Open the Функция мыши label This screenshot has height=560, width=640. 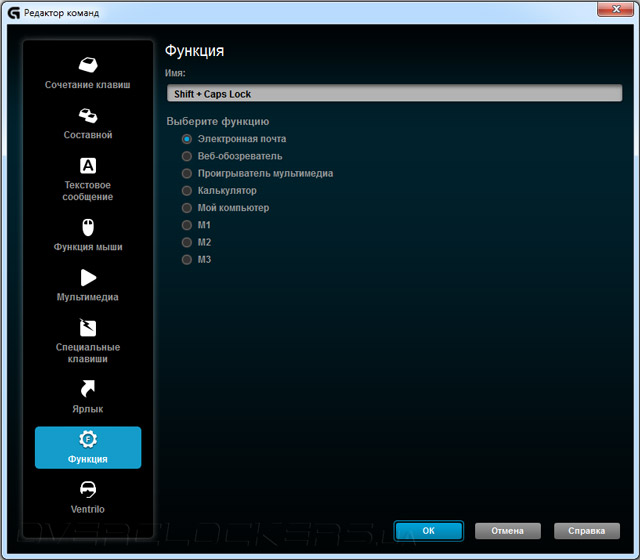click(x=88, y=247)
